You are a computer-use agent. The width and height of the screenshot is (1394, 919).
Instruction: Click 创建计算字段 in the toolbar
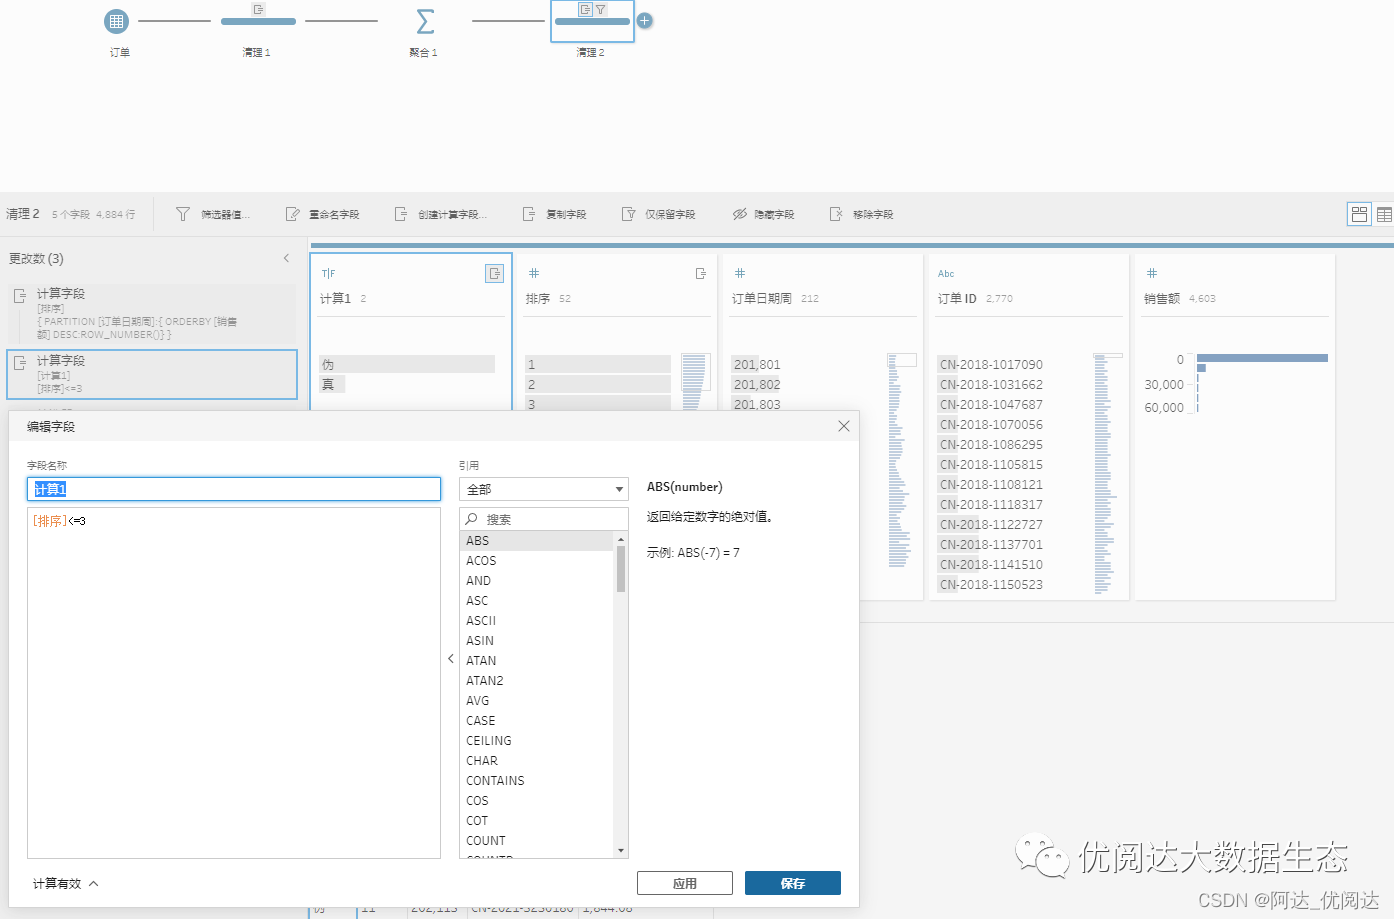(x=441, y=214)
